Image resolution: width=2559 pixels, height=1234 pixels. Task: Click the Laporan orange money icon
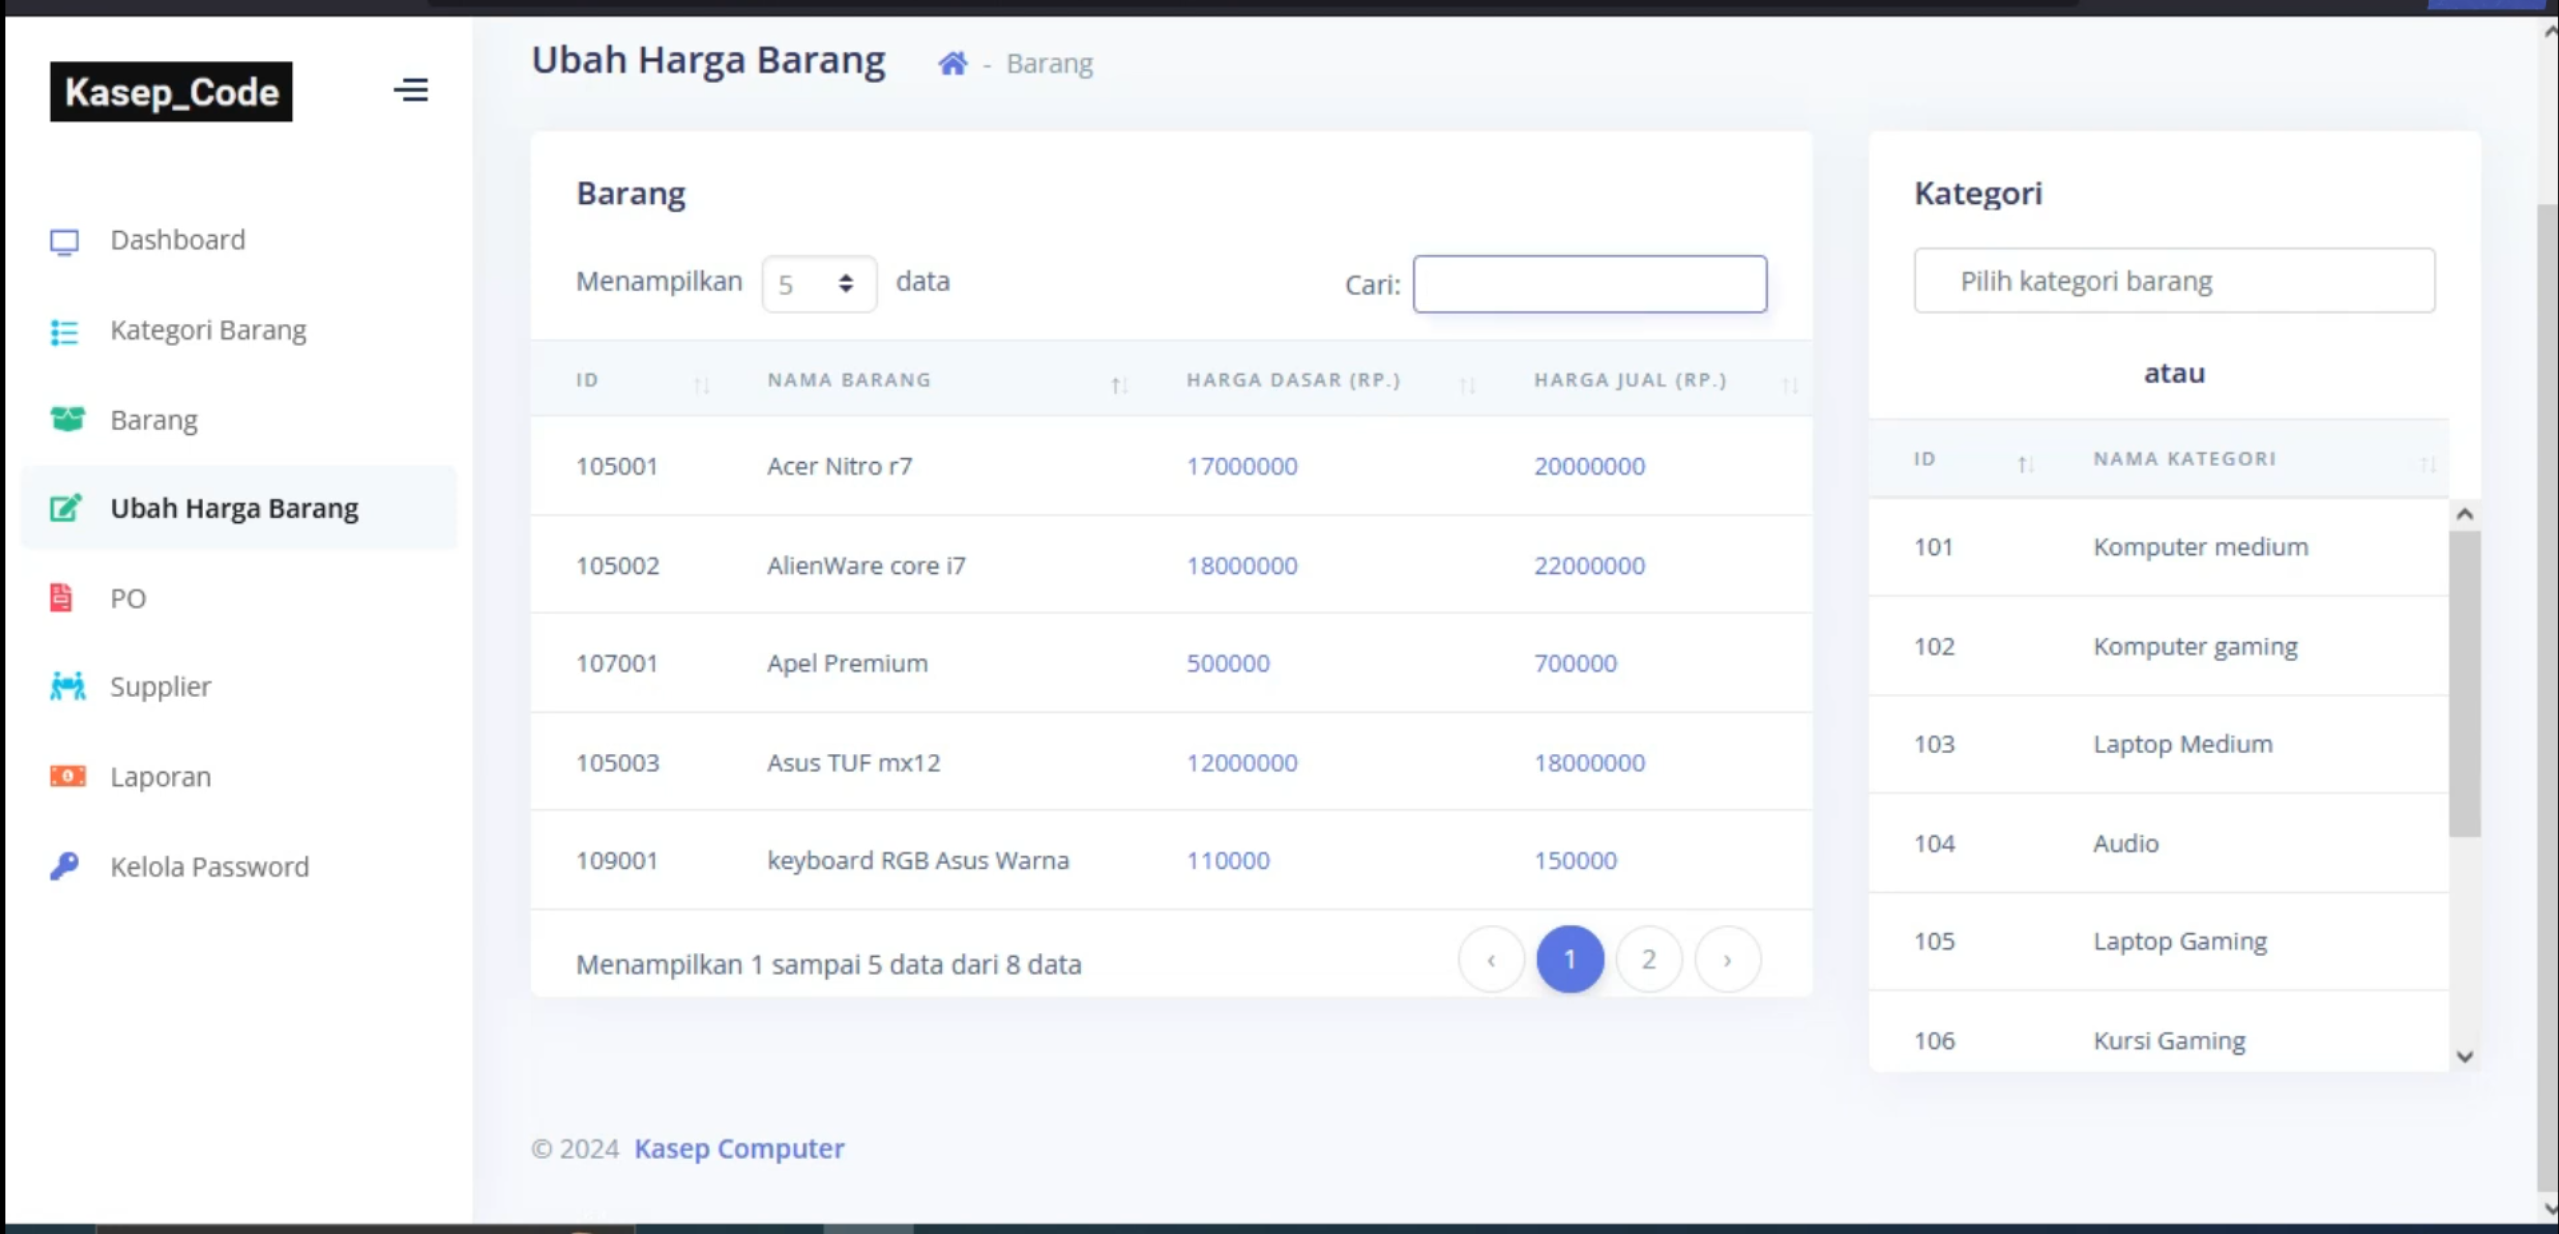67,776
